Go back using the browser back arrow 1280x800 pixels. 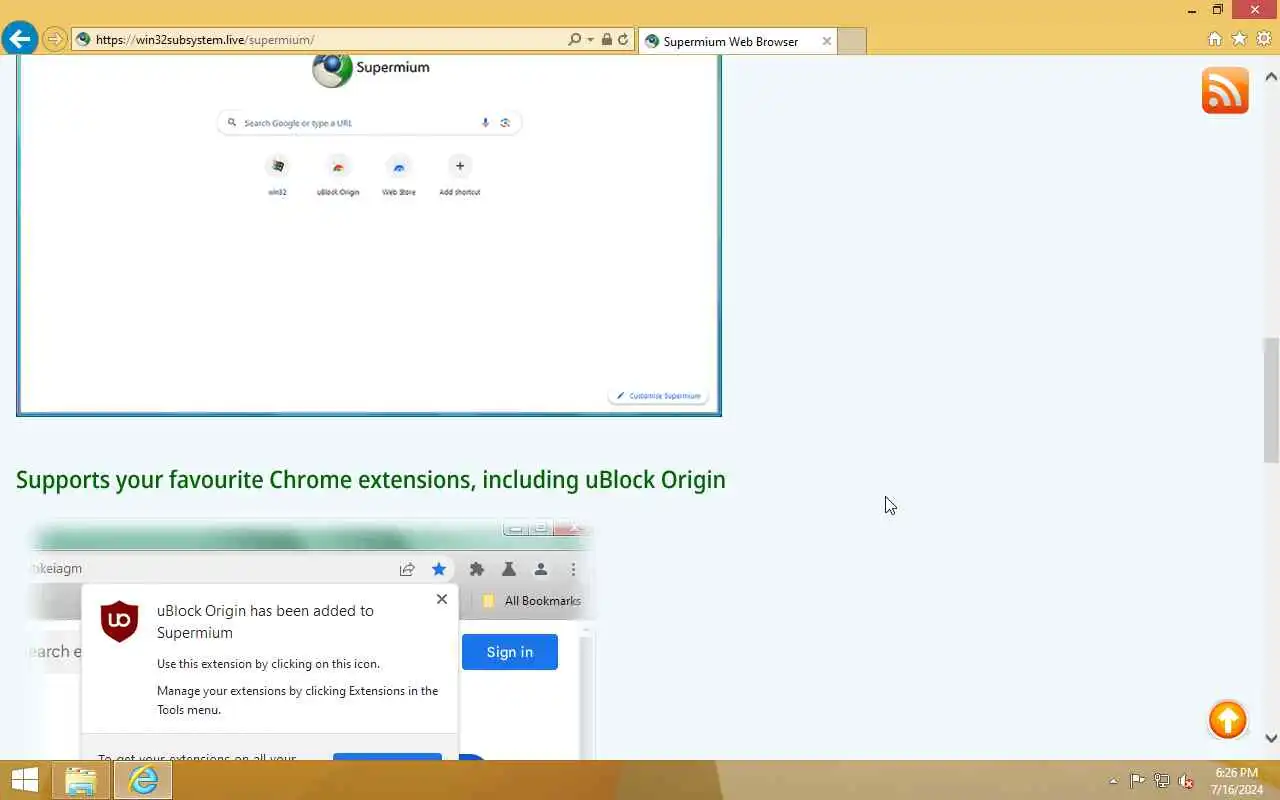pos(19,39)
